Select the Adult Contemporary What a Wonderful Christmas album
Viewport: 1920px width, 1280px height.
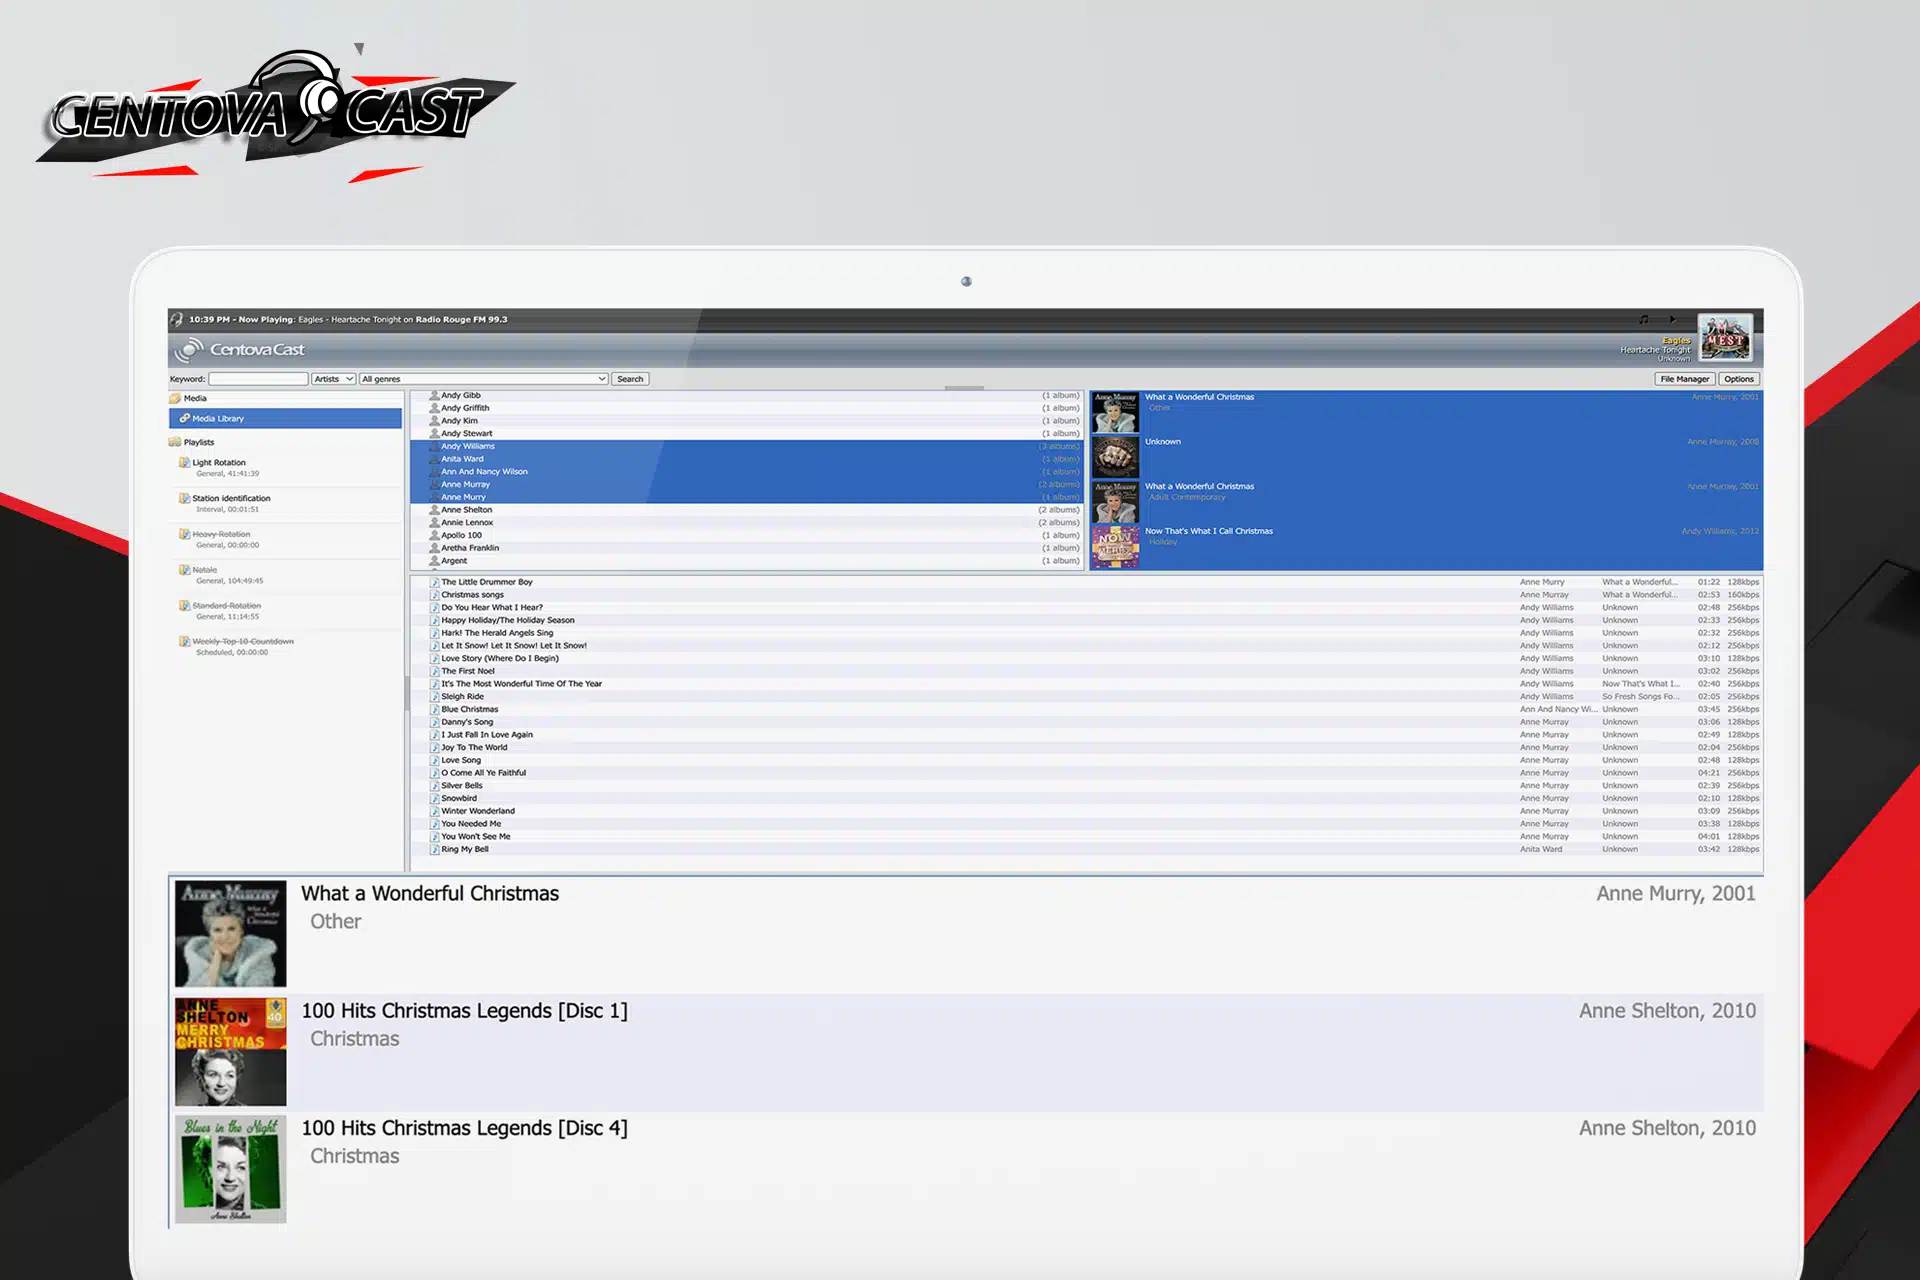(1426, 502)
